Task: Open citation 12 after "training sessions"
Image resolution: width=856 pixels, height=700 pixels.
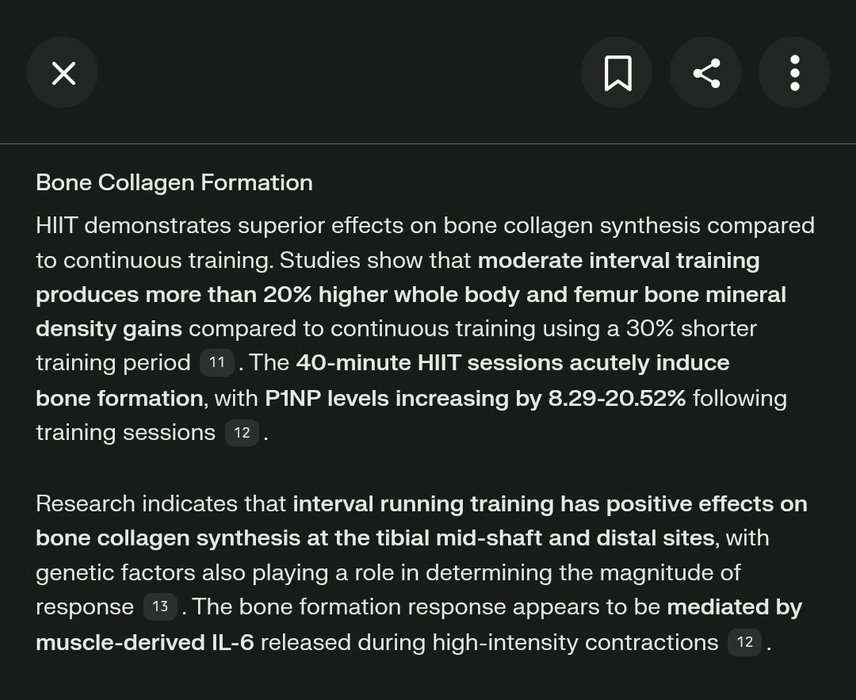Action: pos(241,433)
